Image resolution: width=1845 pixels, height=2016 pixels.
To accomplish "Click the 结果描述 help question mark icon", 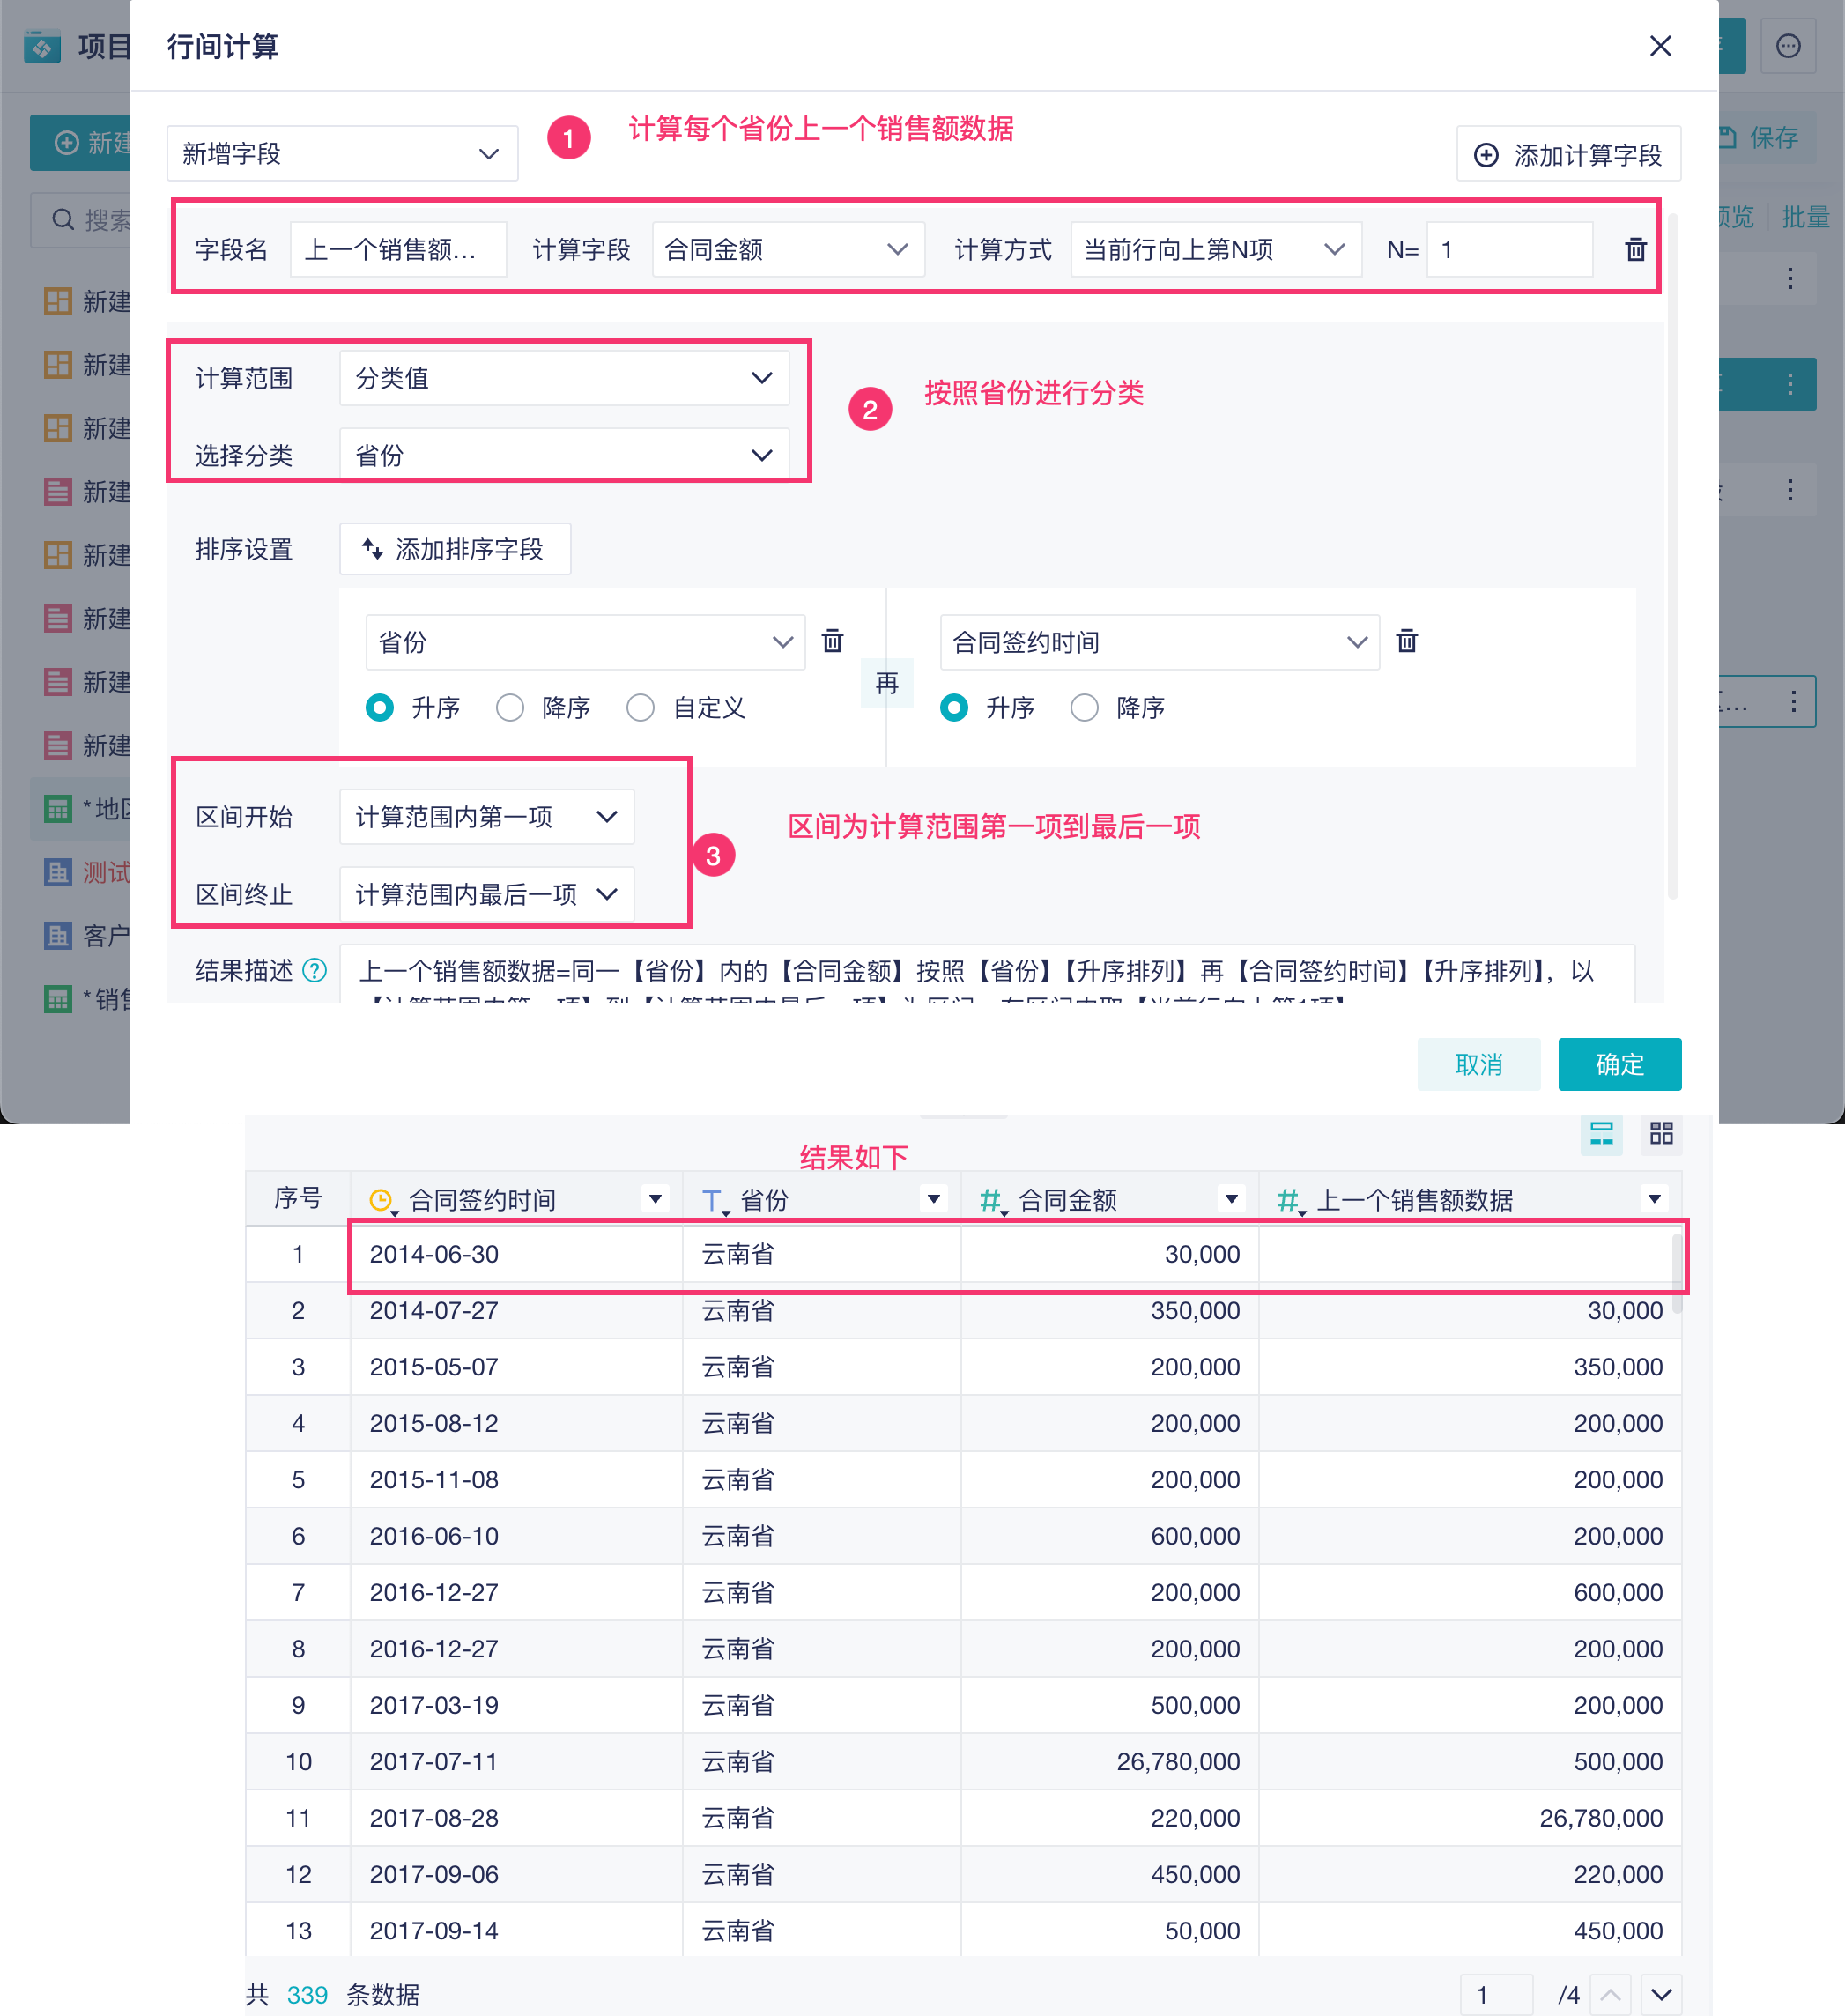I will coord(314,970).
